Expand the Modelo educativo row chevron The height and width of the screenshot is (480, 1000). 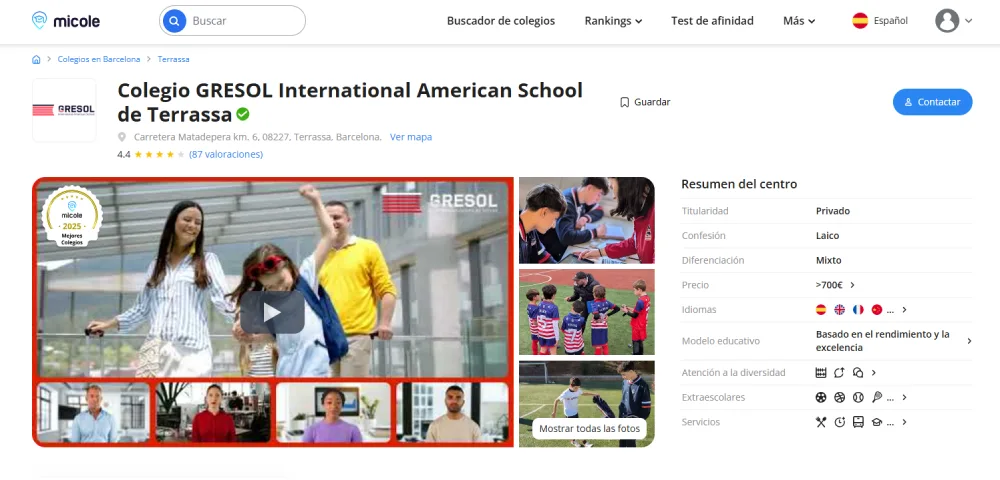pyautogui.click(x=969, y=341)
